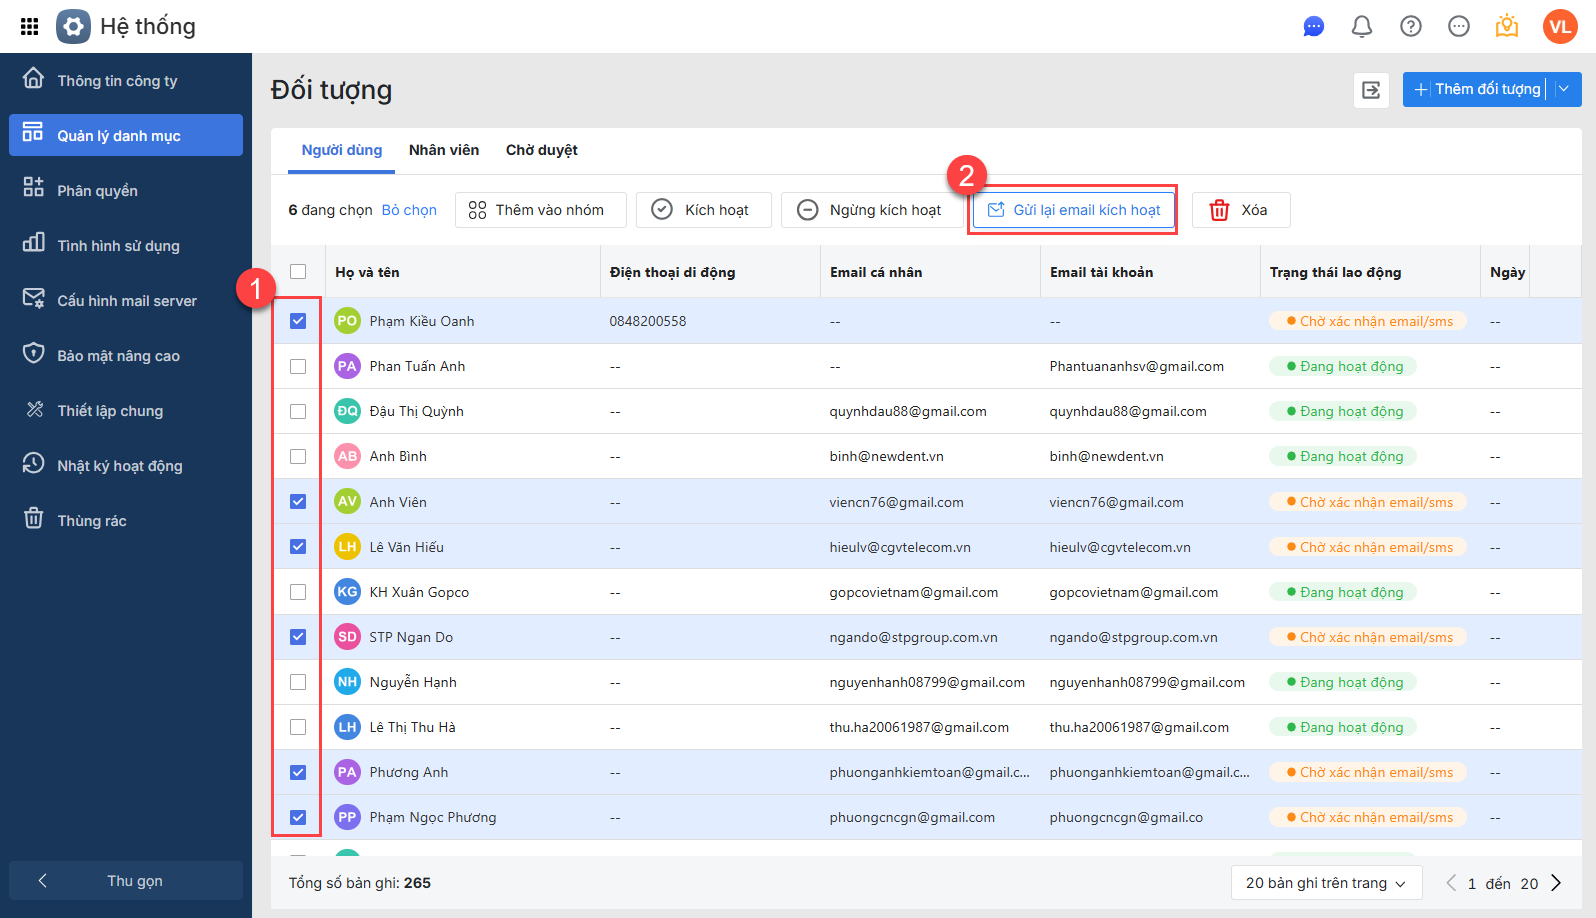Image resolution: width=1596 pixels, height=918 pixels.
Task: Click Gửi lại email kích hoạt button
Action: (1073, 210)
